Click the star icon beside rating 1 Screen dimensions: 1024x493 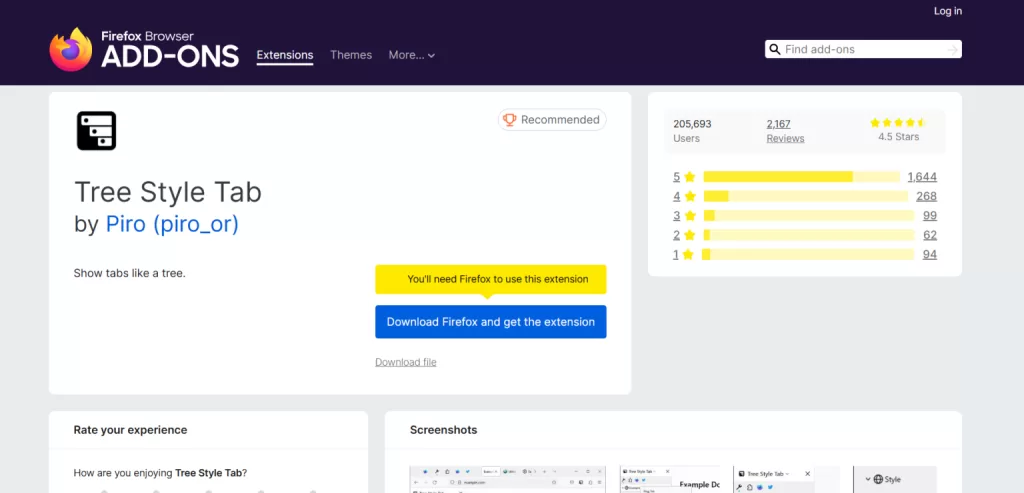pyautogui.click(x=689, y=255)
